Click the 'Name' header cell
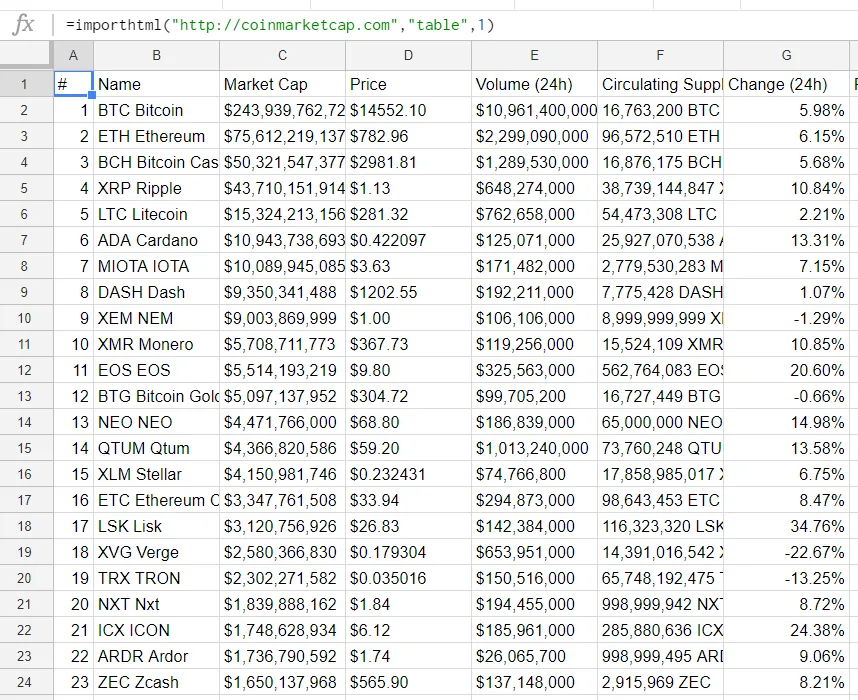This screenshot has width=858, height=700. (156, 84)
